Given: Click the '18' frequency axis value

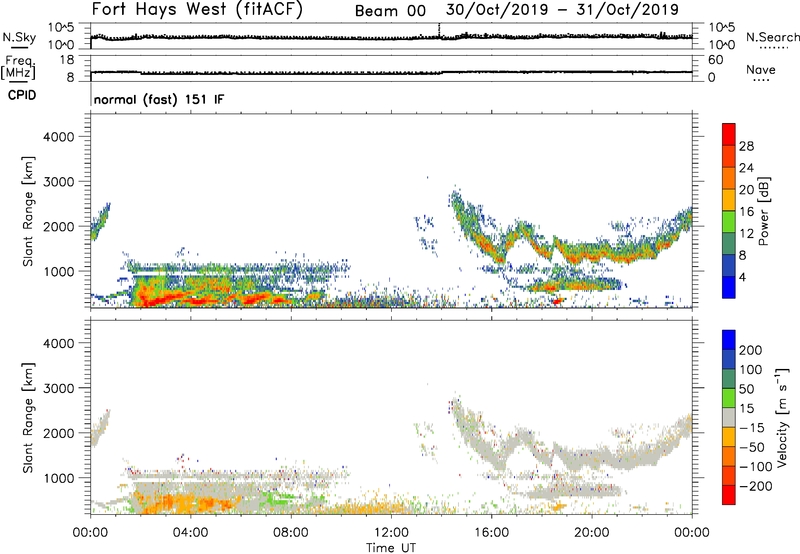Looking at the screenshot, I should (x=67, y=60).
